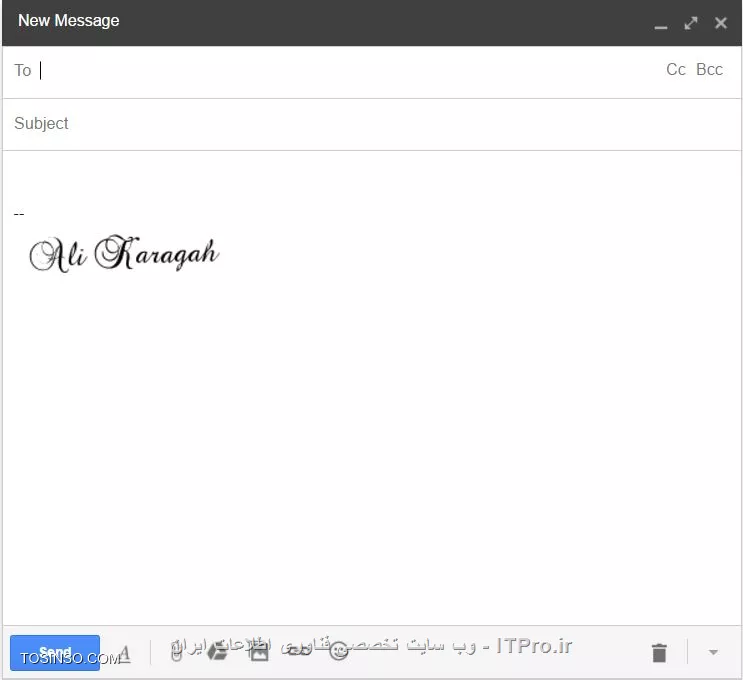
Task: Insert files using the Google Drive icon
Action: [x=217, y=652]
